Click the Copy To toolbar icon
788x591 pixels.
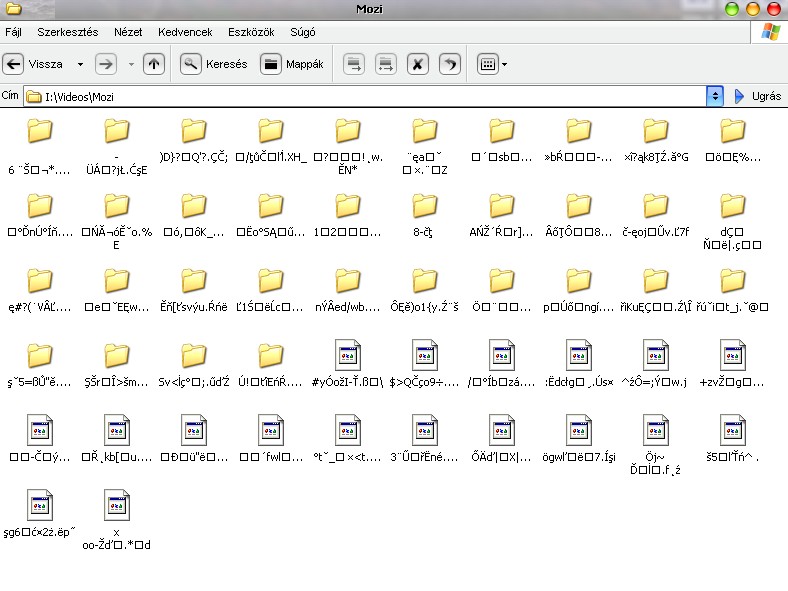(x=385, y=64)
